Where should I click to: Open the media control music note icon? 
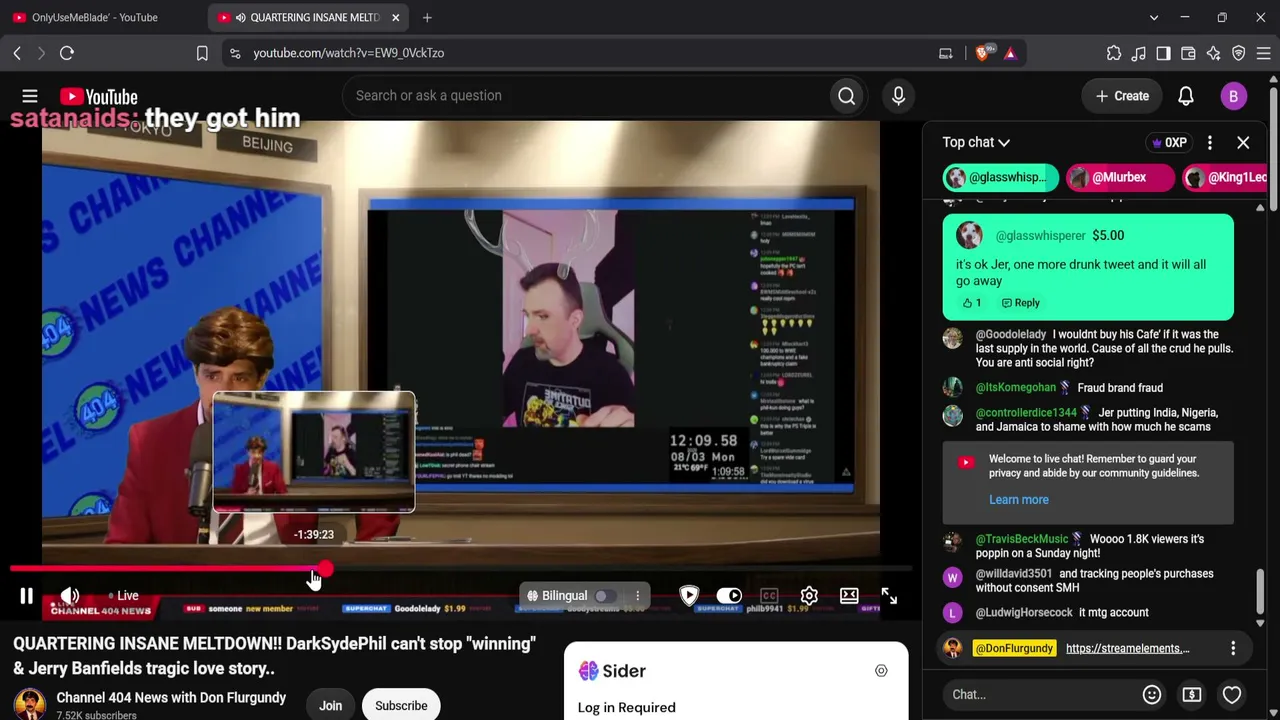[1139, 53]
